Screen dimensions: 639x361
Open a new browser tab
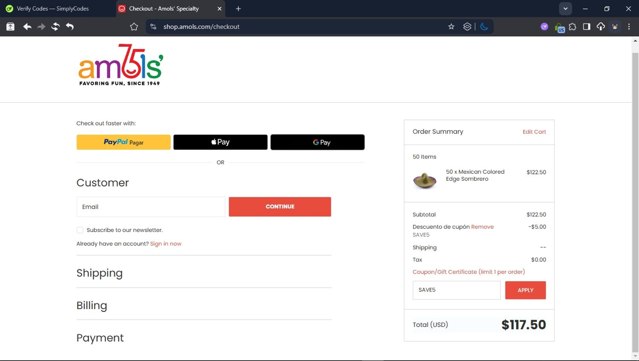click(x=238, y=9)
